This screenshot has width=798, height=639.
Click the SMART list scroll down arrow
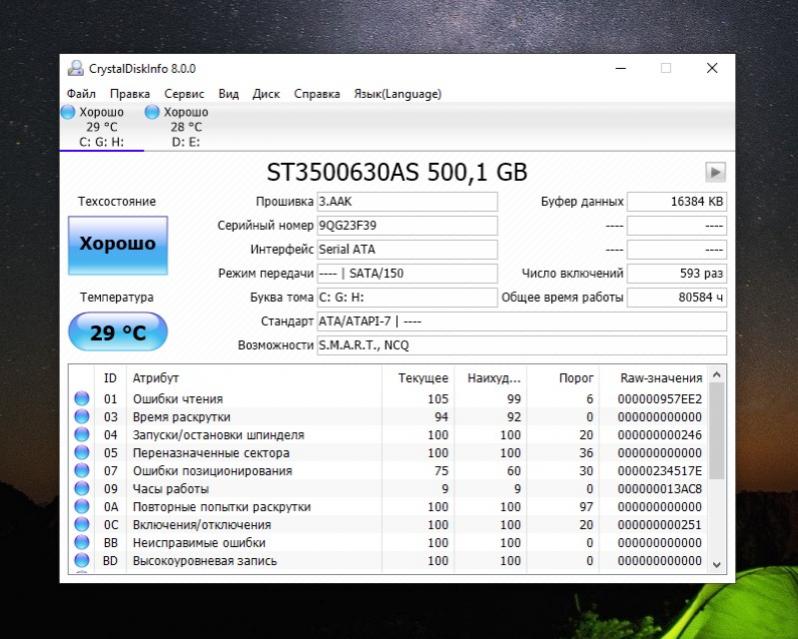[717, 564]
